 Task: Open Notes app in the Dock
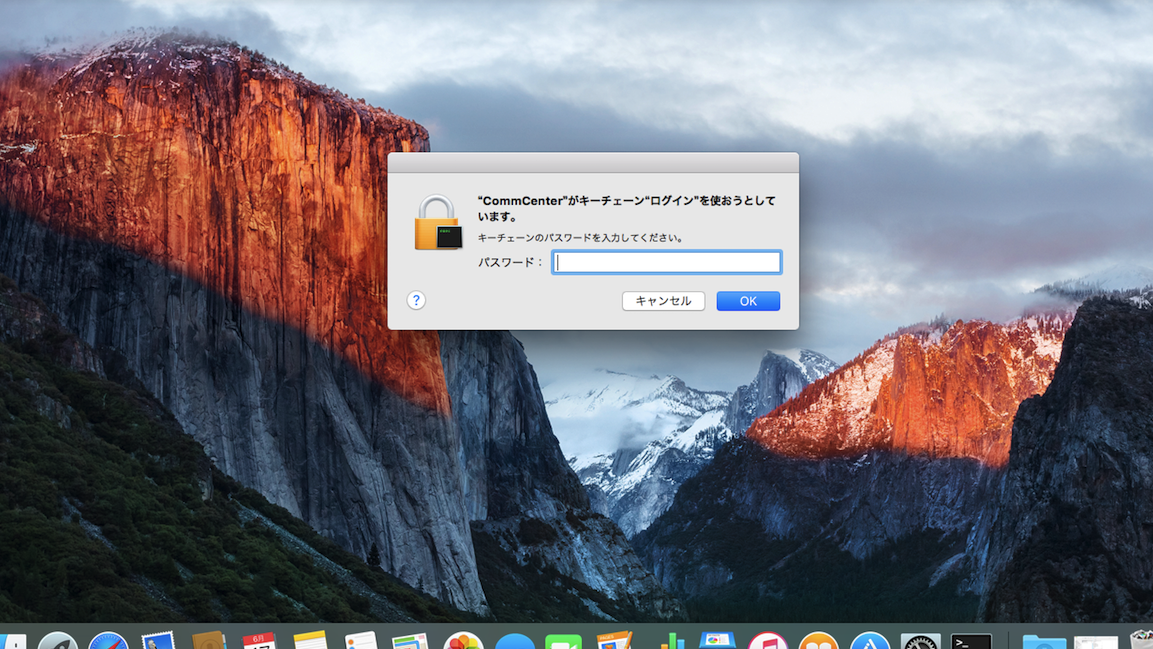pos(310,641)
